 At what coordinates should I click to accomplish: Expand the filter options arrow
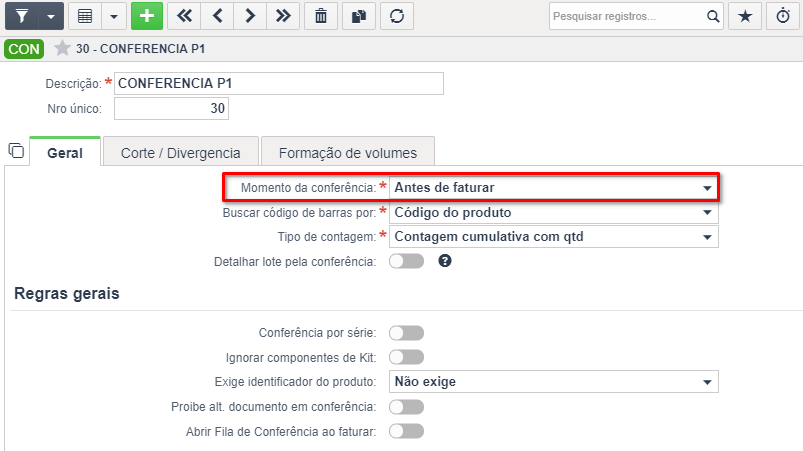51,16
